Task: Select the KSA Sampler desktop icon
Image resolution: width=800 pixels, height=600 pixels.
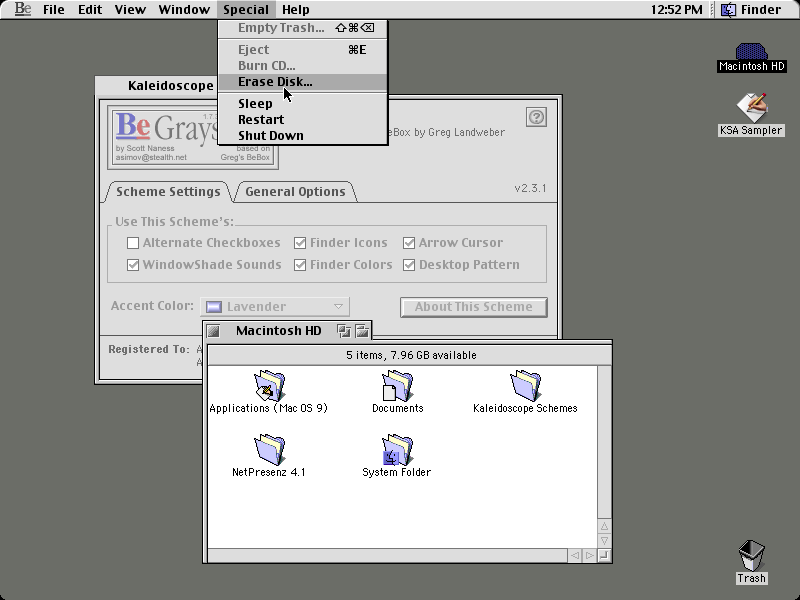Action: coord(752,107)
